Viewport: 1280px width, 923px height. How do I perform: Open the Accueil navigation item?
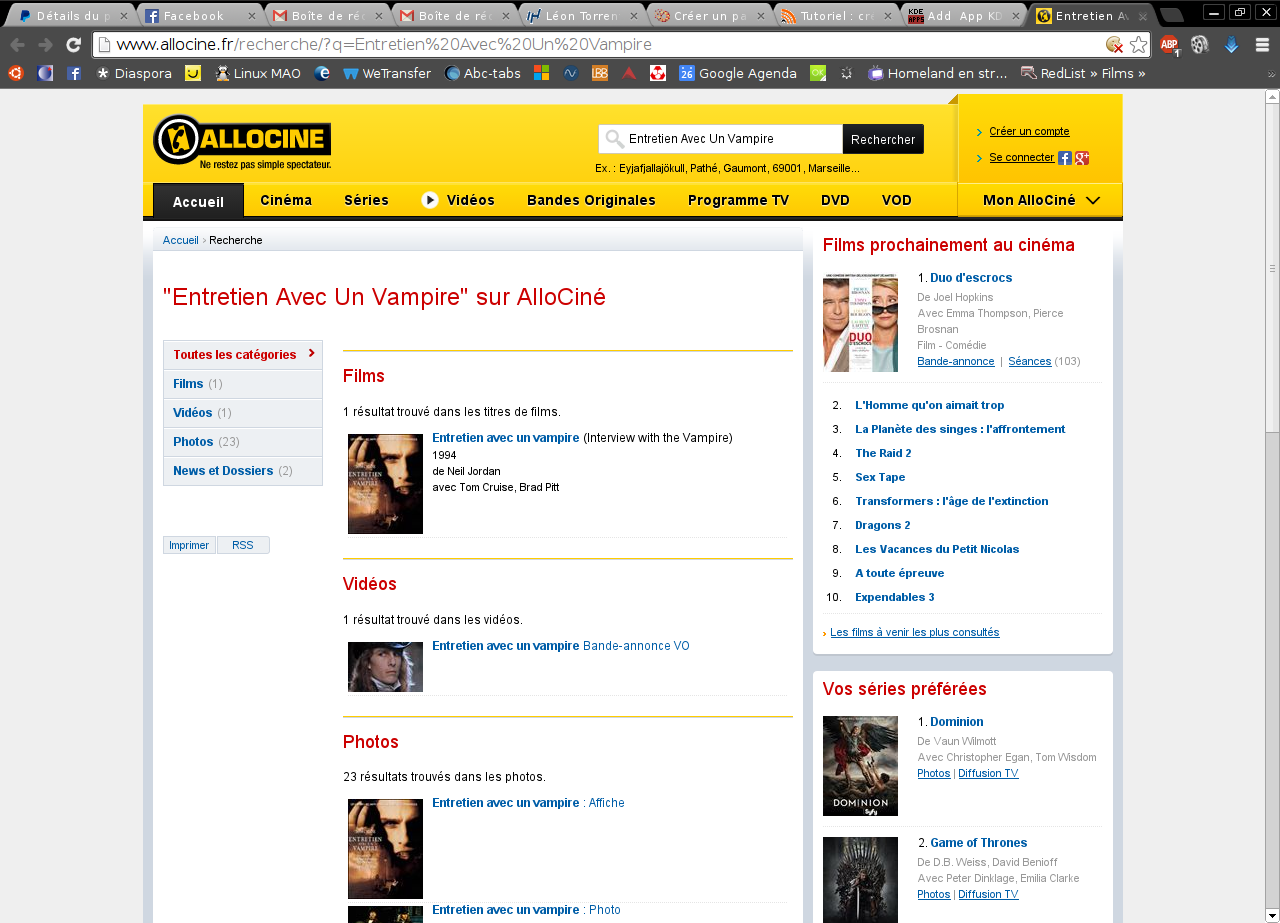click(x=198, y=201)
